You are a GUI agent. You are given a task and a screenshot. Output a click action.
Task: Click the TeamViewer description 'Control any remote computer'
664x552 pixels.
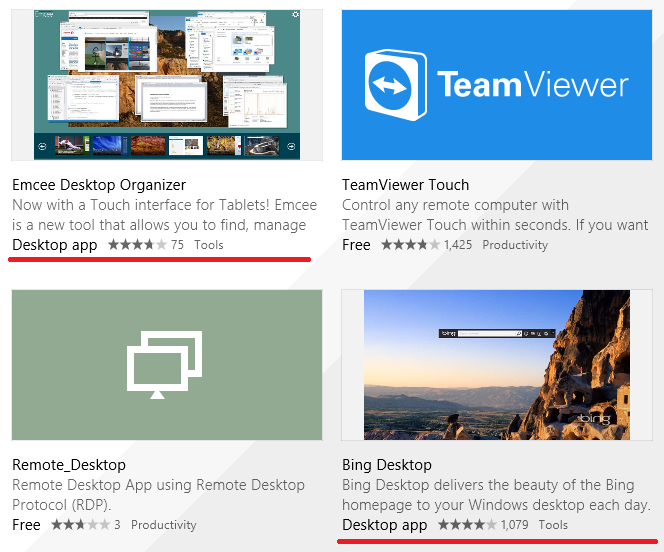pyautogui.click(x=495, y=215)
